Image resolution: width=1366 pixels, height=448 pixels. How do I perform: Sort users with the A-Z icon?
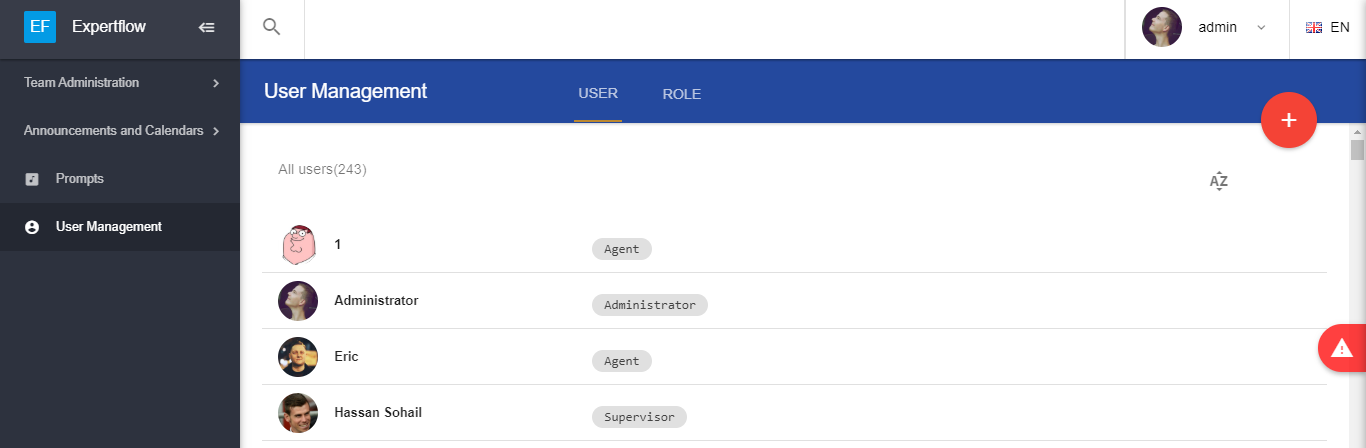(1218, 181)
